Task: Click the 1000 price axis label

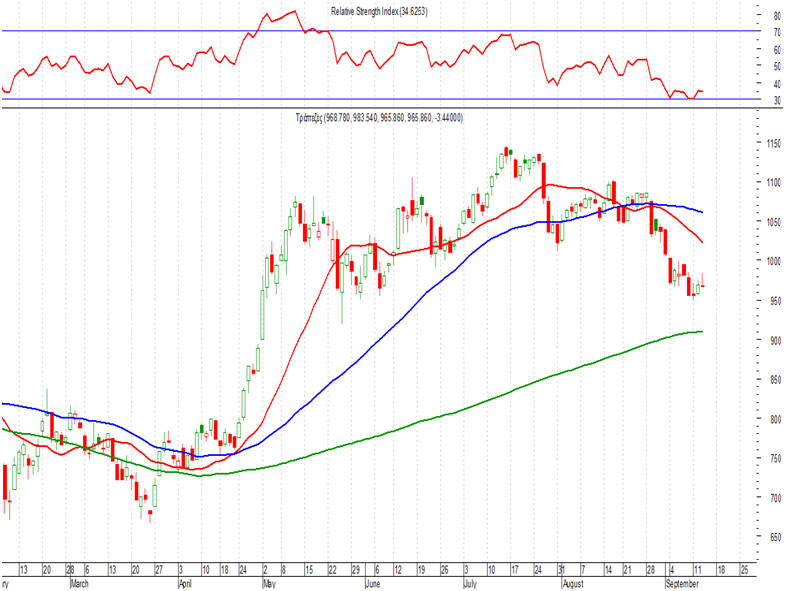Action: click(x=773, y=261)
